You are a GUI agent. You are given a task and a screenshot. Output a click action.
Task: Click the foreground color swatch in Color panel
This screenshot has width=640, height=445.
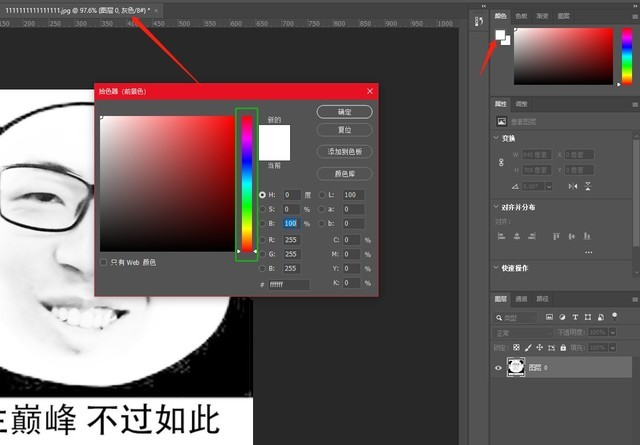(x=500, y=35)
